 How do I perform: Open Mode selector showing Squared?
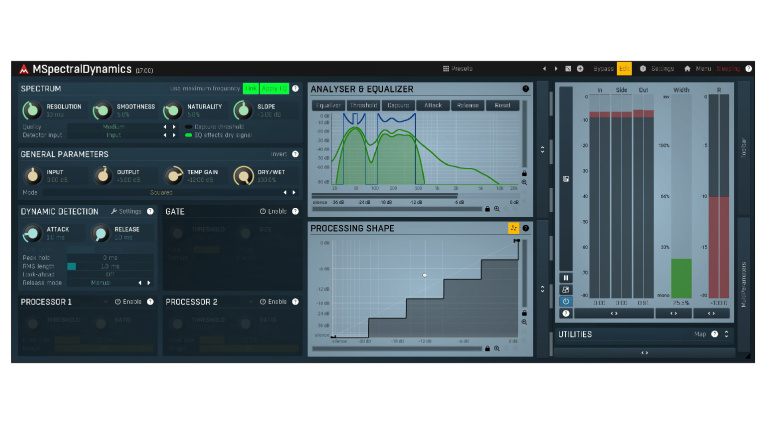(161, 192)
